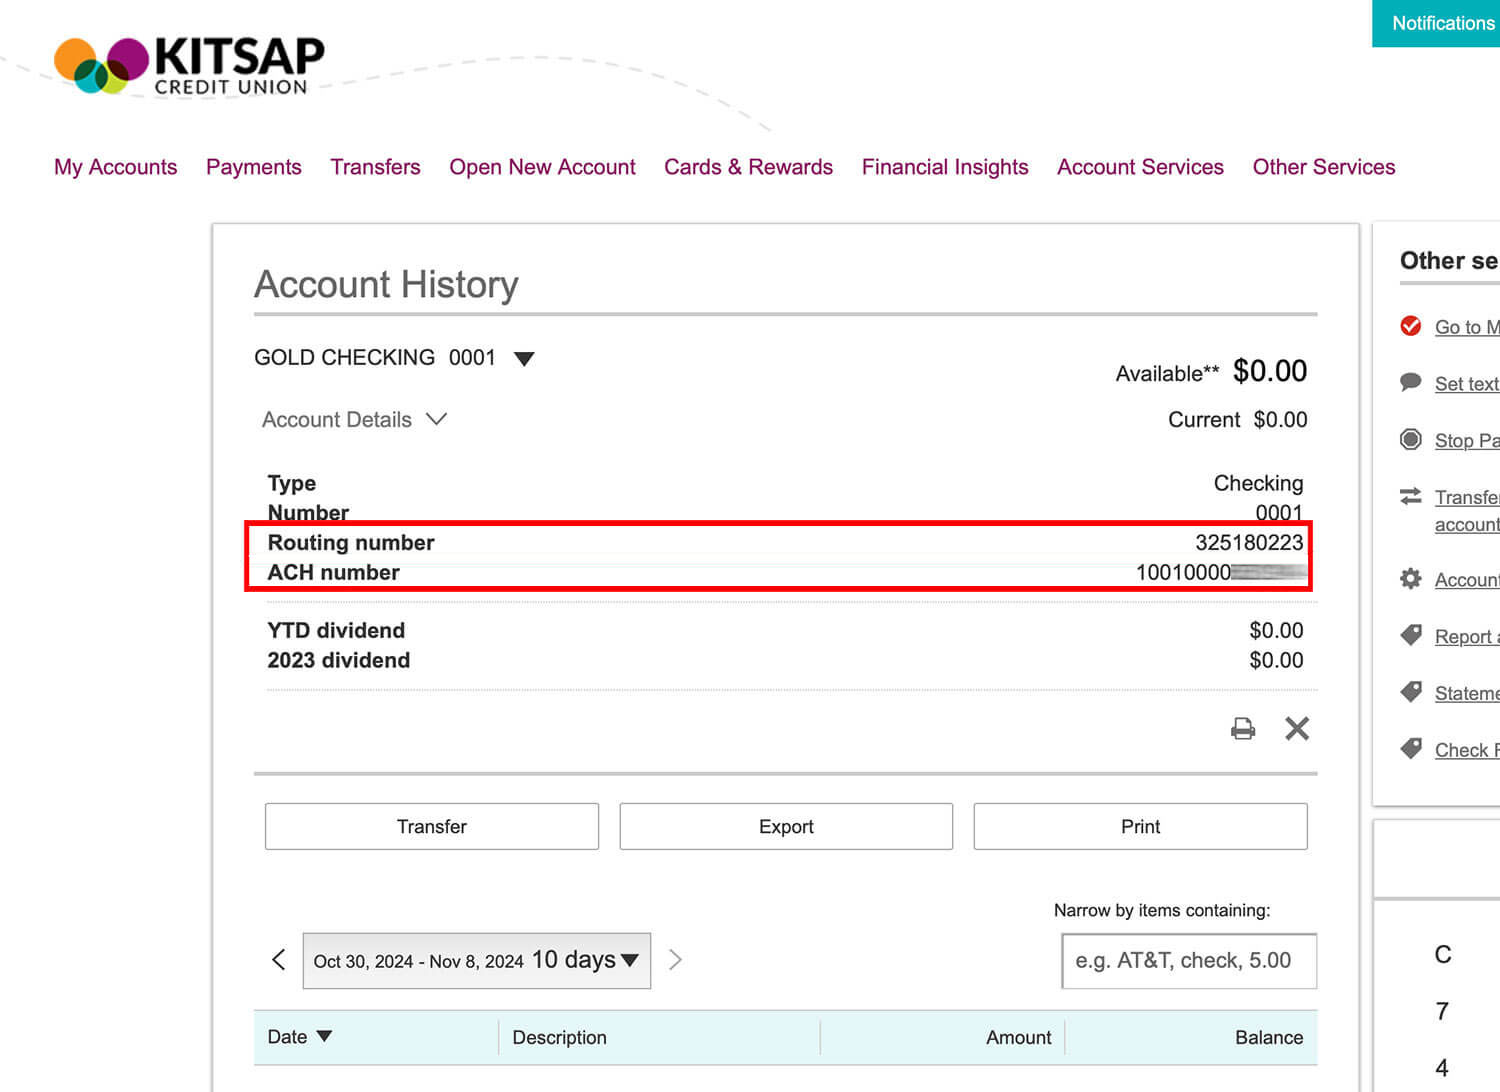Select the Statements tag icon
This screenshot has width=1500, height=1092.
coord(1412,692)
